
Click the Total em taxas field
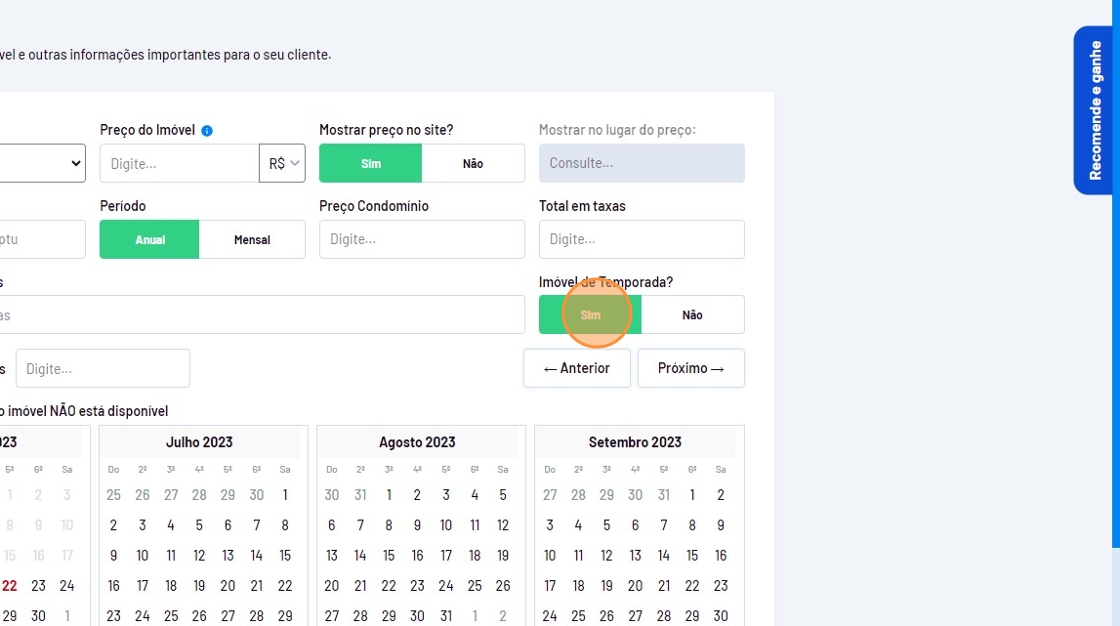641,240
